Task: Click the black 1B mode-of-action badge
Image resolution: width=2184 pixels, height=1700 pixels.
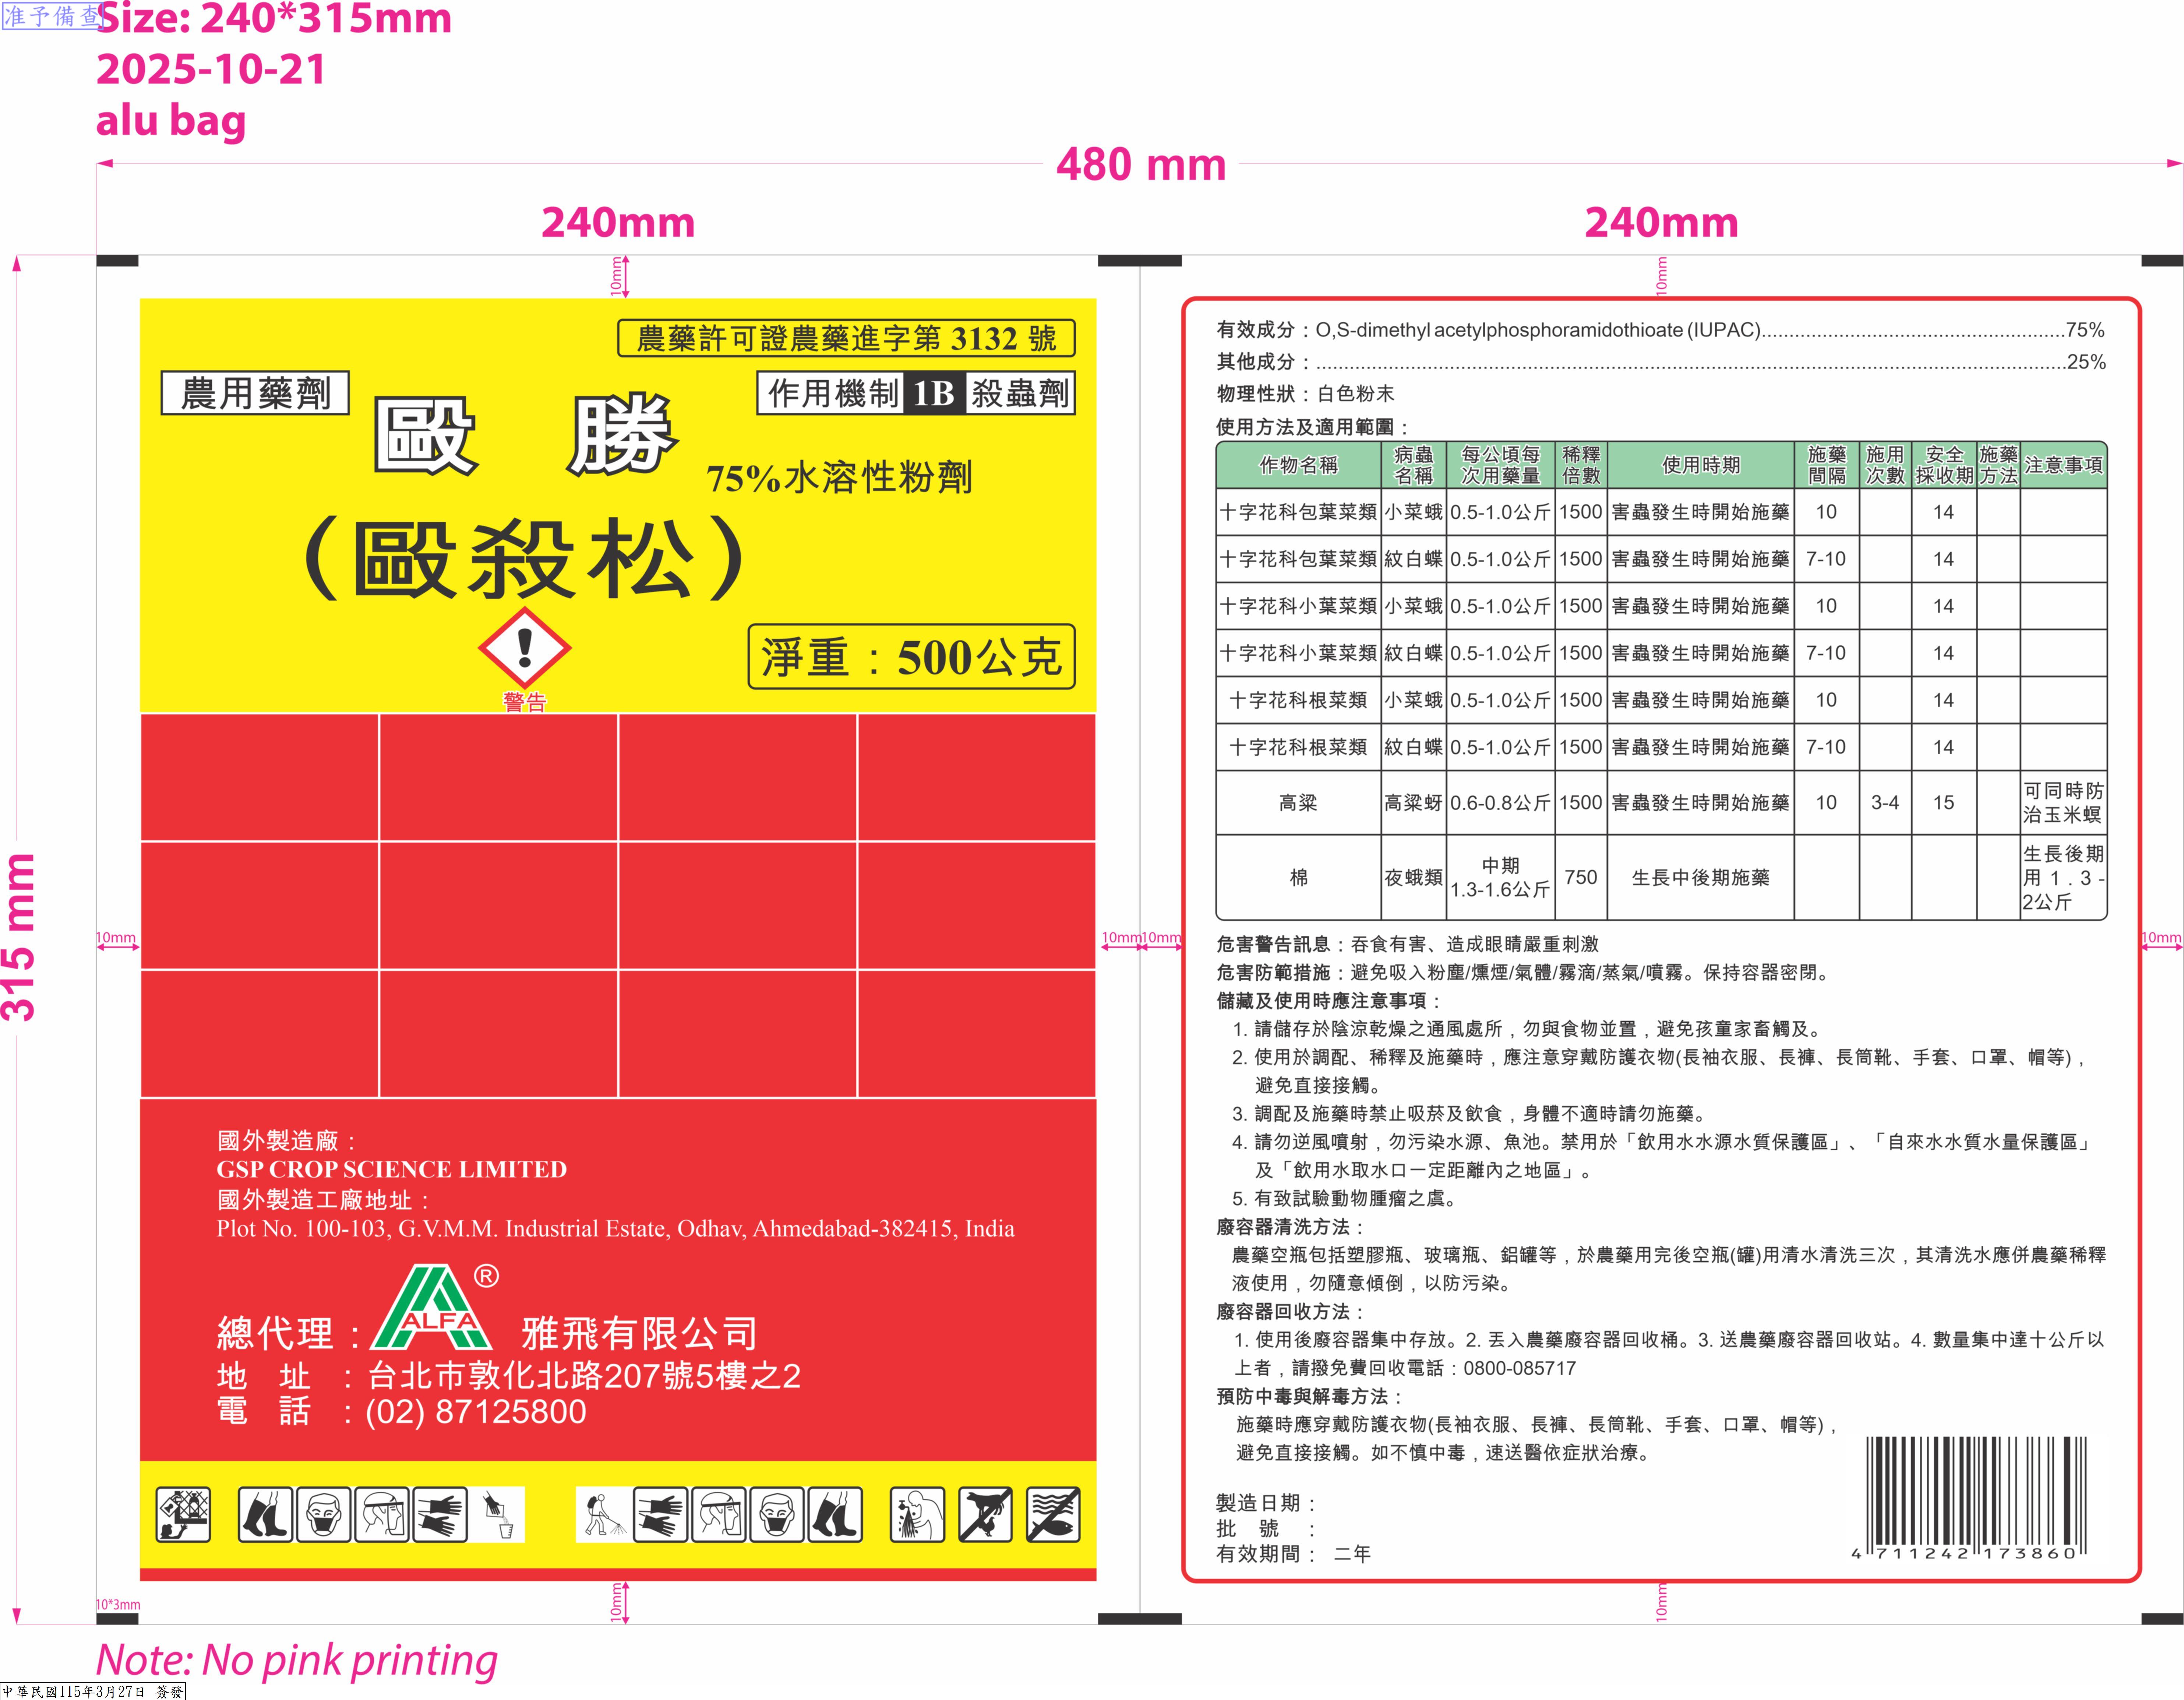Action: [x=934, y=393]
